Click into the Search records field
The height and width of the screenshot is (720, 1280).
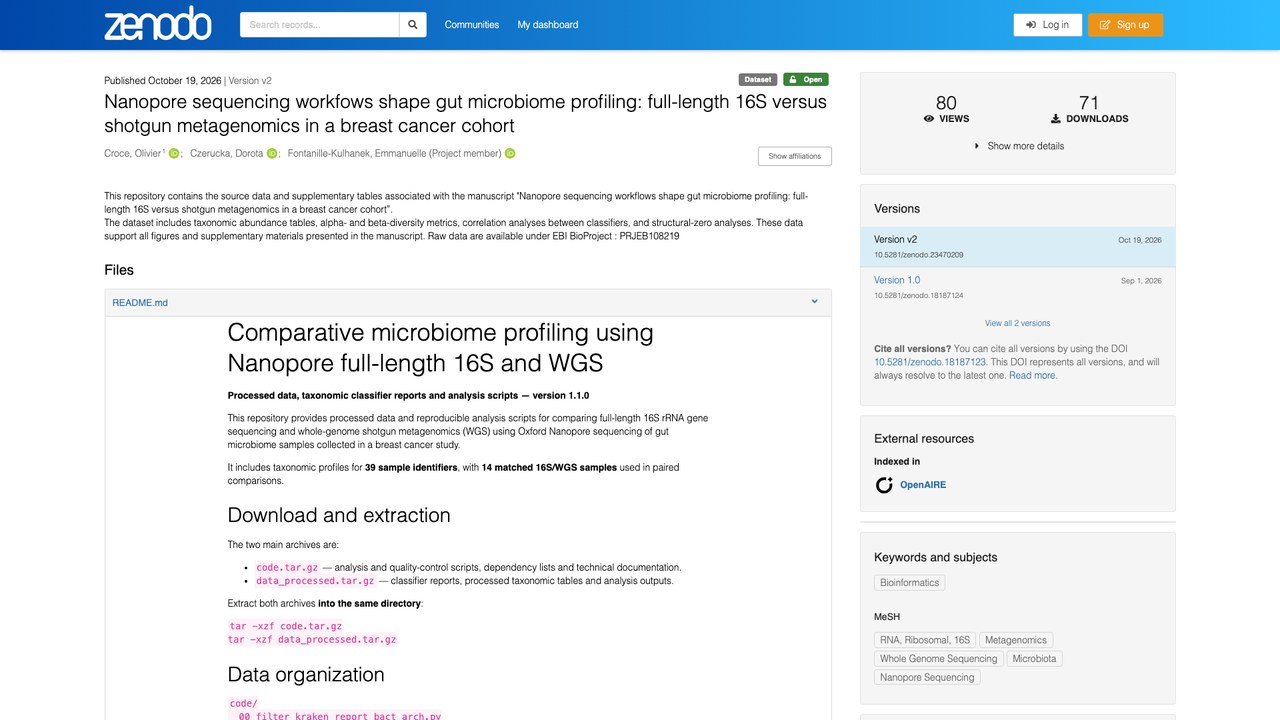(320, 25)
